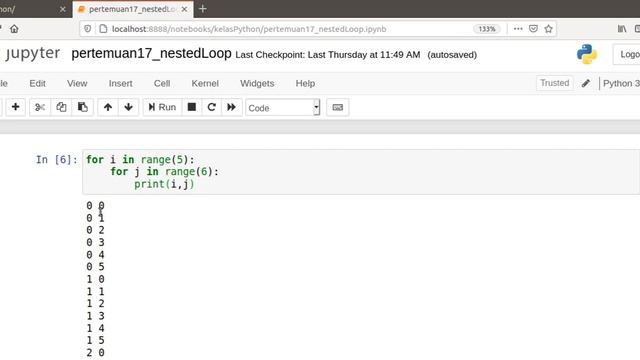Open the Widgets menu
The image size is (640, 360).
257,83
